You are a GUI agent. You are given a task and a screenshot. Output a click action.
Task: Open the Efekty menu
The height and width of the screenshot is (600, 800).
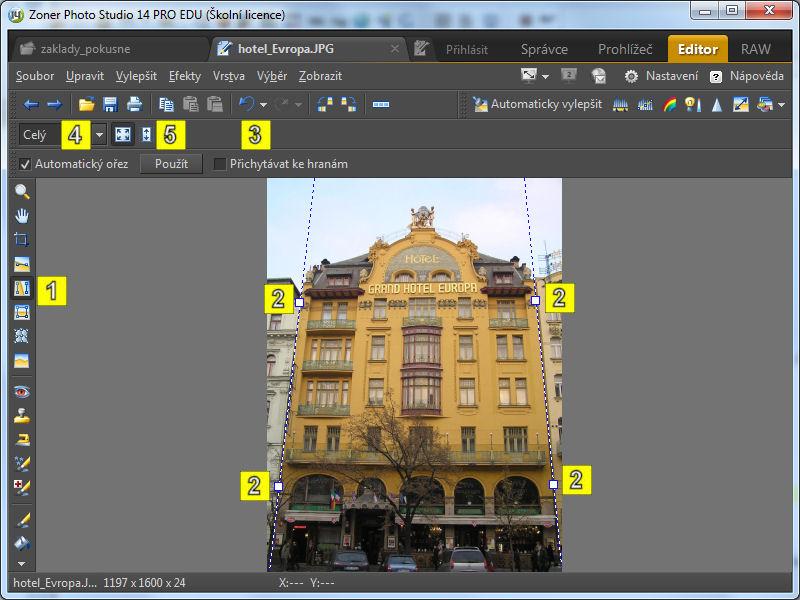click(185, 76)
